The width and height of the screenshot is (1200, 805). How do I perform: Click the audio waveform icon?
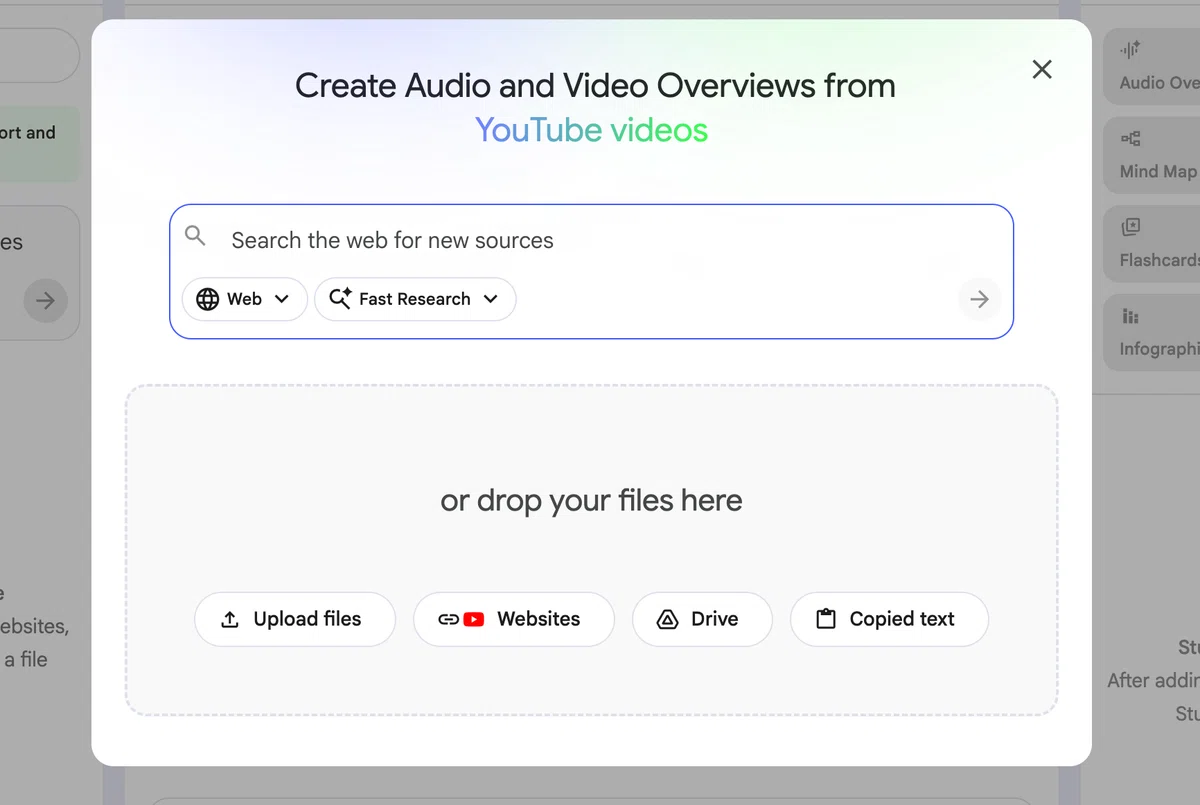coord(1131,50)
